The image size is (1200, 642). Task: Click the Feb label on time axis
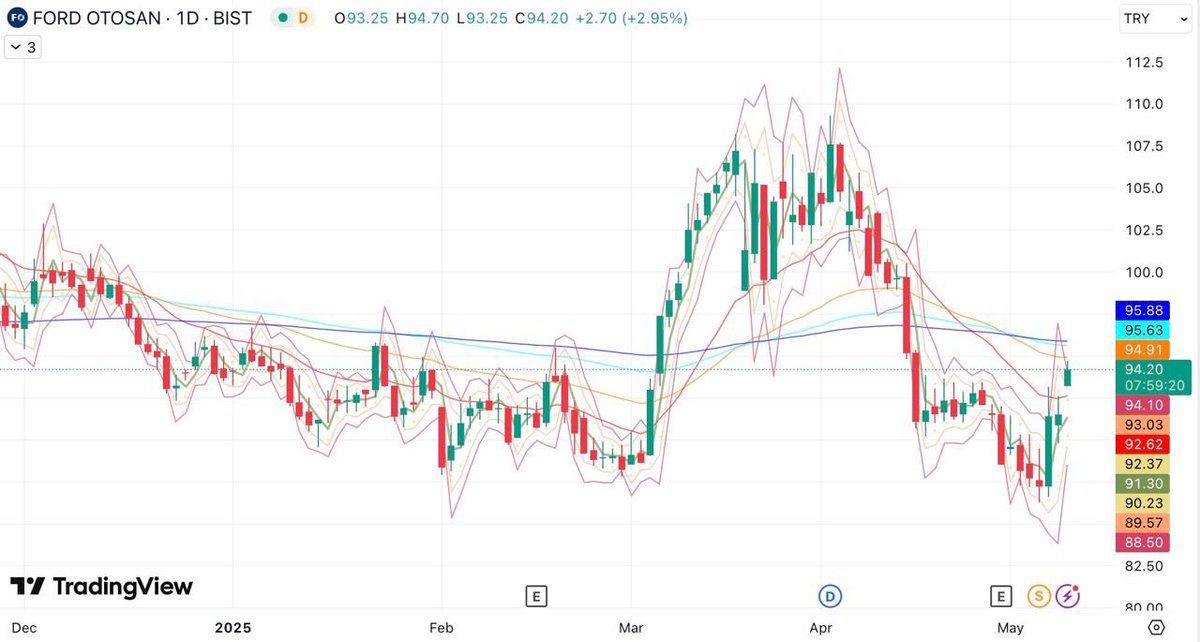[441, 628]
